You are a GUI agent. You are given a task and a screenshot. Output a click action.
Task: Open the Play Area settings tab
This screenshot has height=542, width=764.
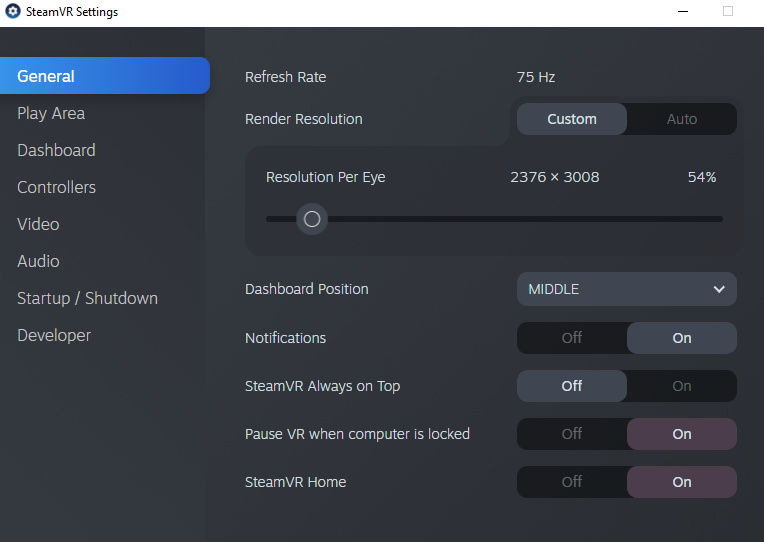click(x=51, y=113)
